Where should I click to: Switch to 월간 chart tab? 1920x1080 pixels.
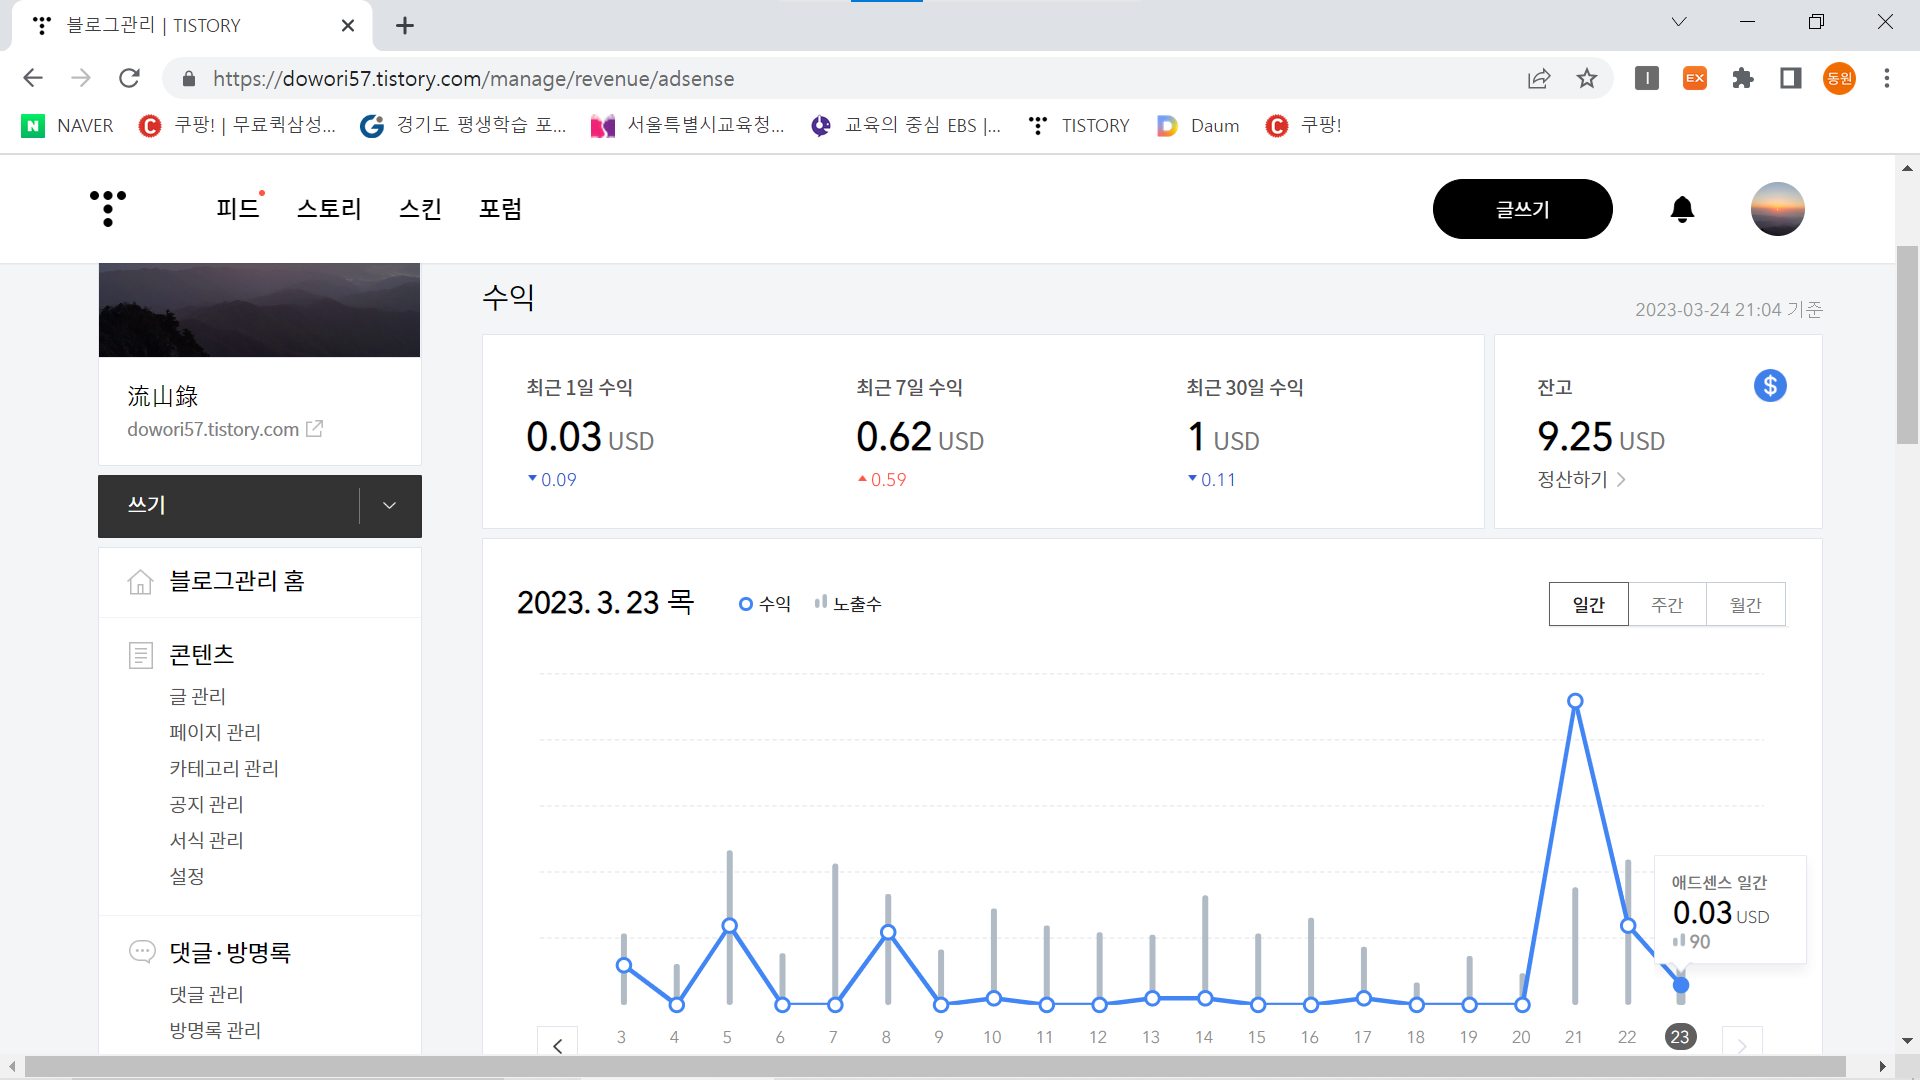tap(1745, 605)
